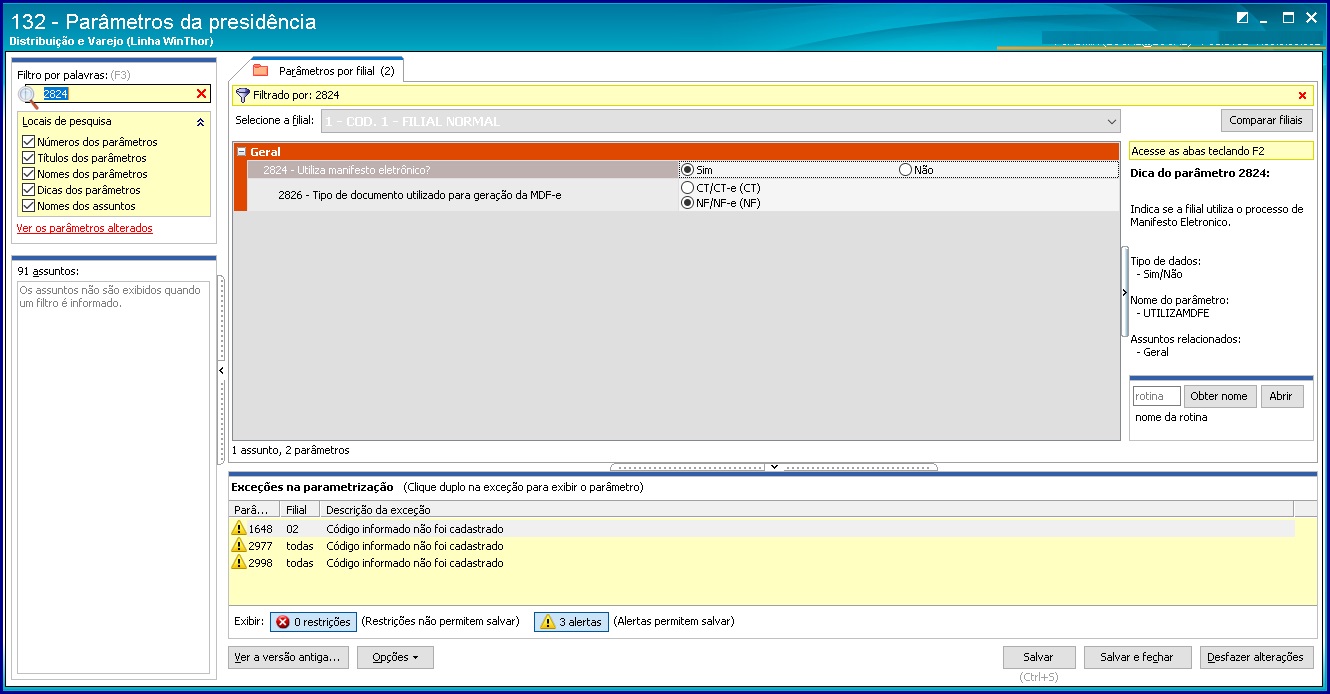Image resolution: width=1330 pixels, height=694 pixels.
Task: Click warning icon for exception 1648
Action: pos(238,528)
